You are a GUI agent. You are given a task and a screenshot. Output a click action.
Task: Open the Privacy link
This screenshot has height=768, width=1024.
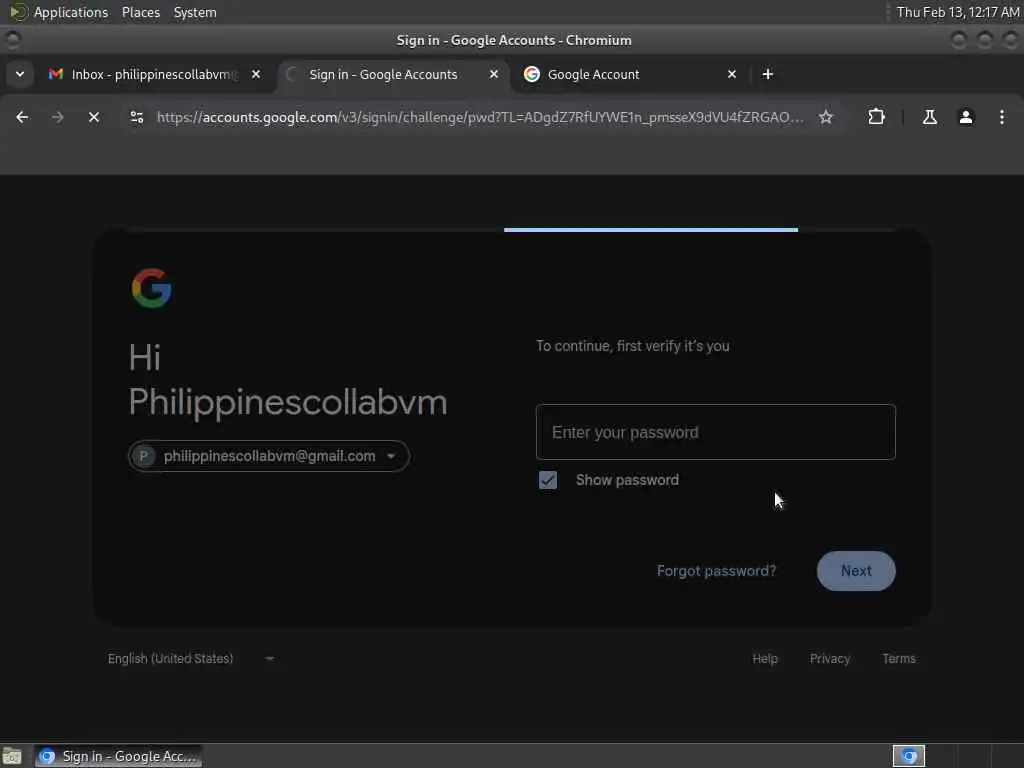829,658
